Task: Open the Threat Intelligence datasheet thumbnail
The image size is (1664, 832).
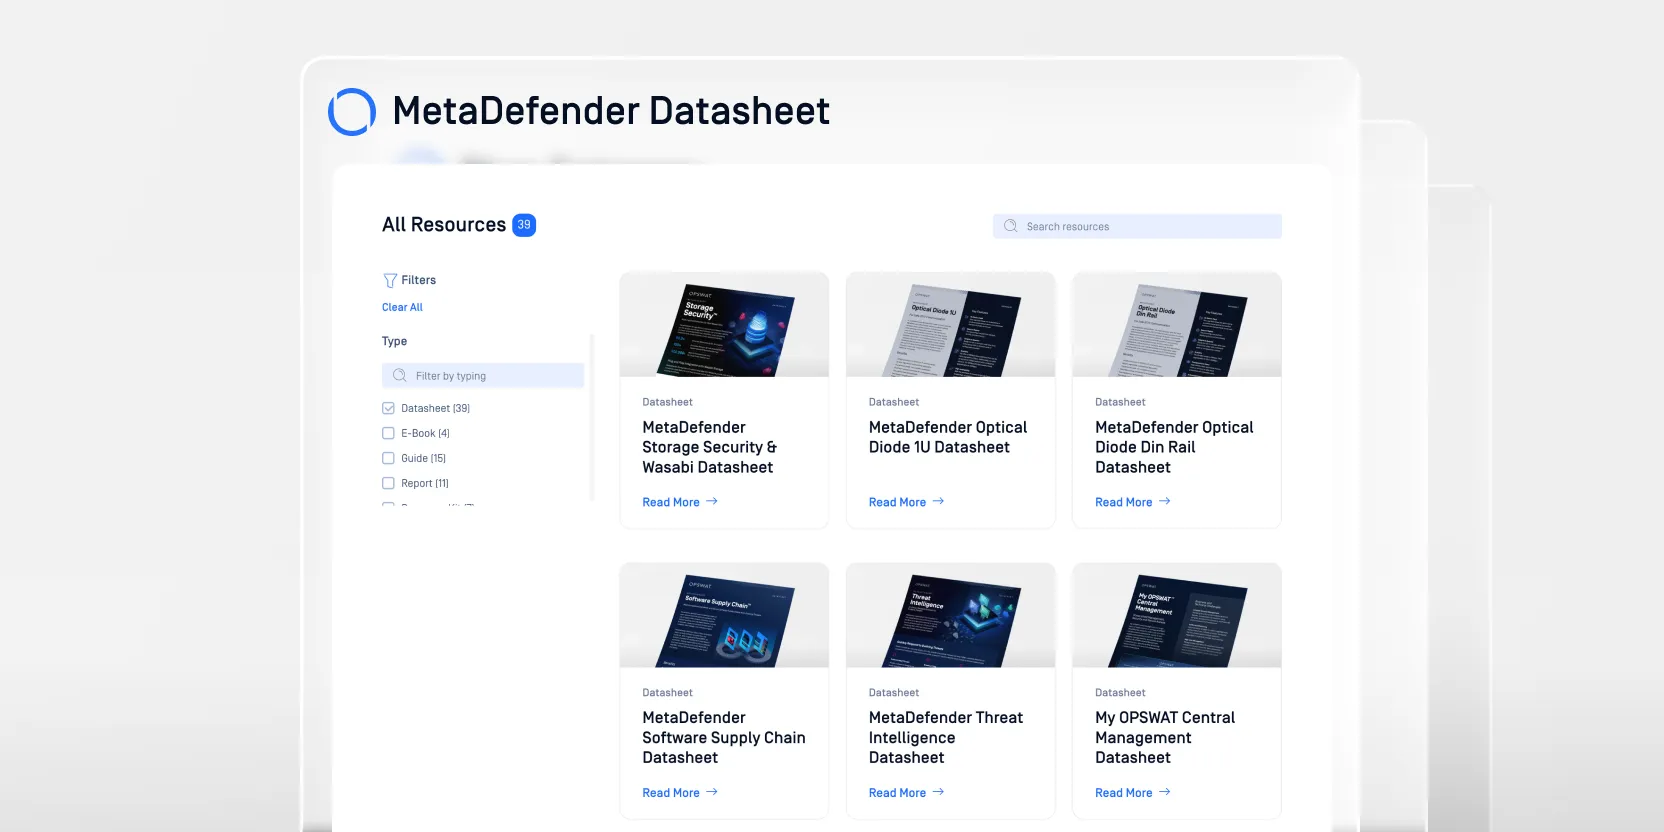Action: (x=950, y=615)
